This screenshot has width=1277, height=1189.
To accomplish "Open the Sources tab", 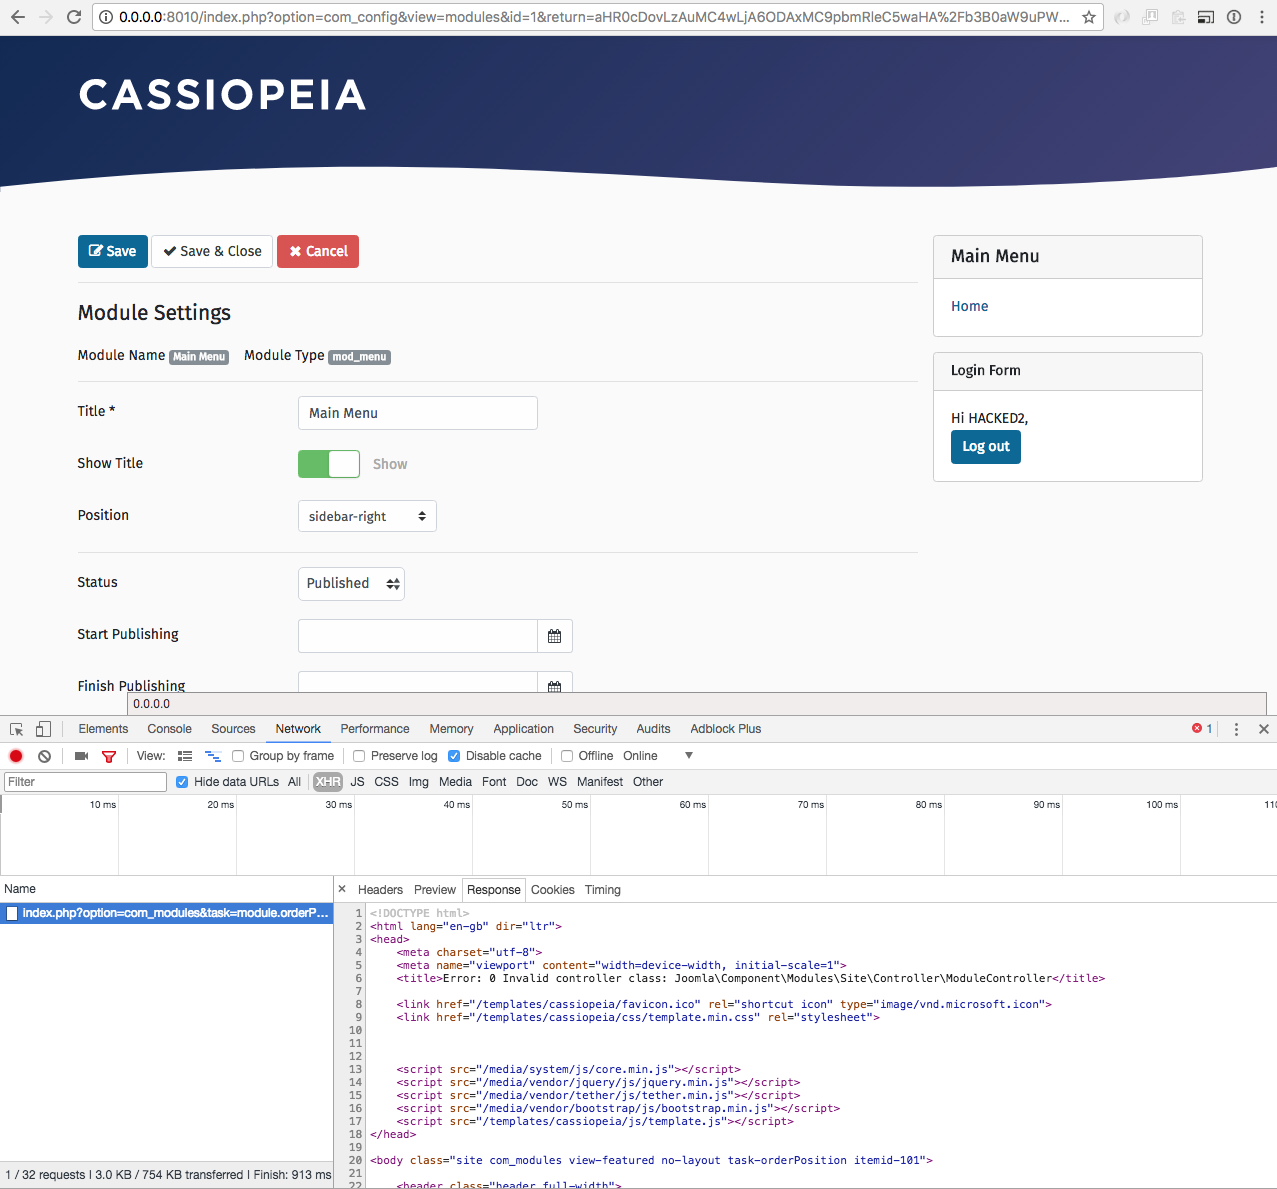I will [233, 729].
